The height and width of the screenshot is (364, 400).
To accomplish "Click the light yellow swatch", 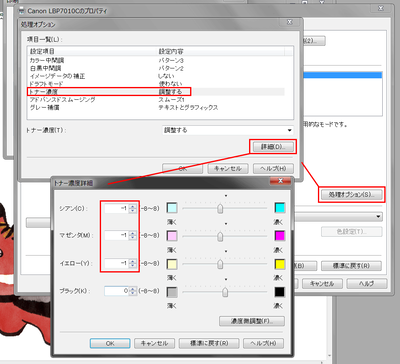I will point(172,264).
